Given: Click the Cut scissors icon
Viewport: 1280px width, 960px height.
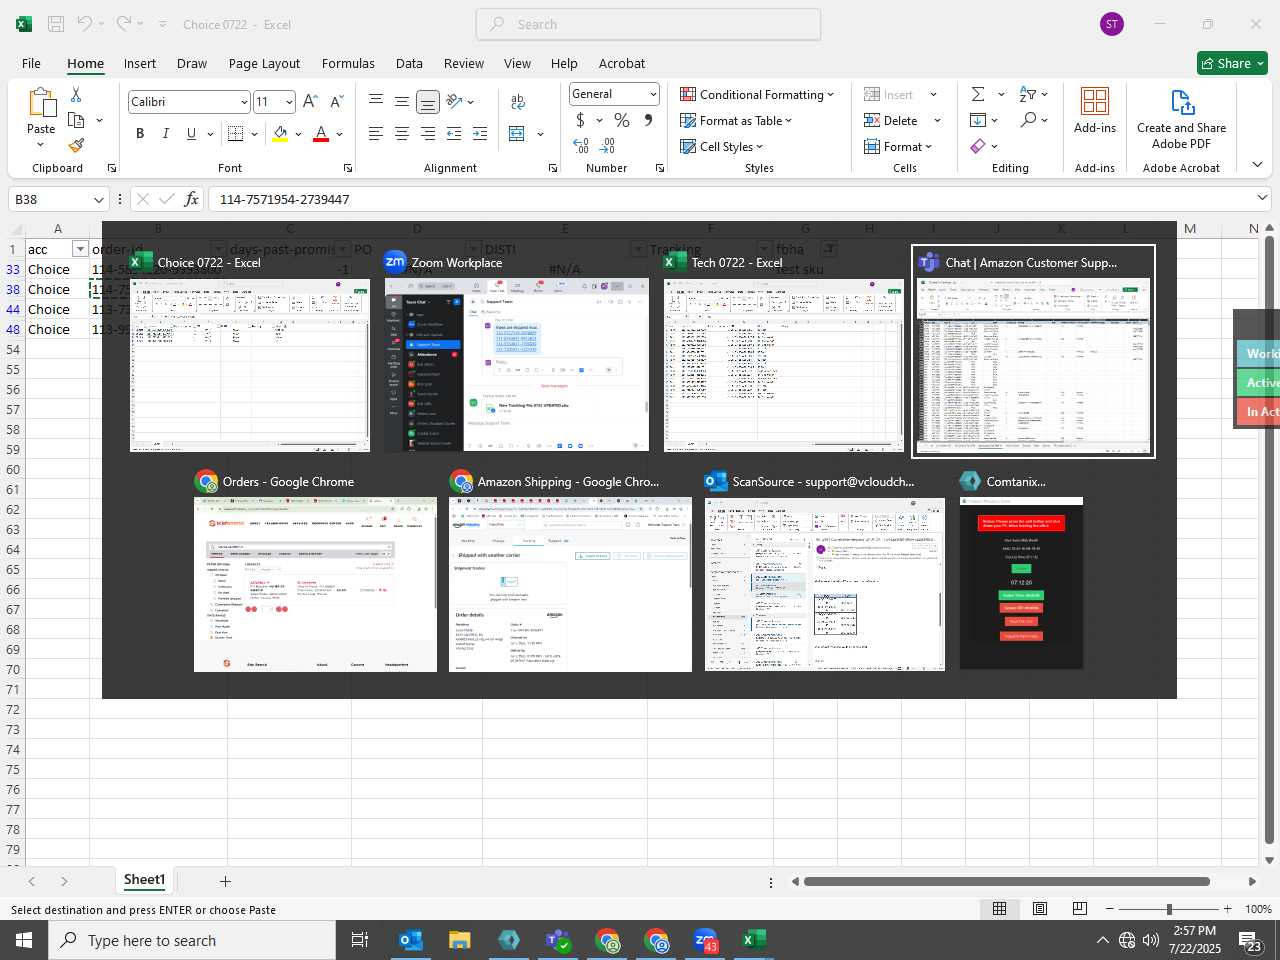Looking at the screenshot, I should (75, 94).
